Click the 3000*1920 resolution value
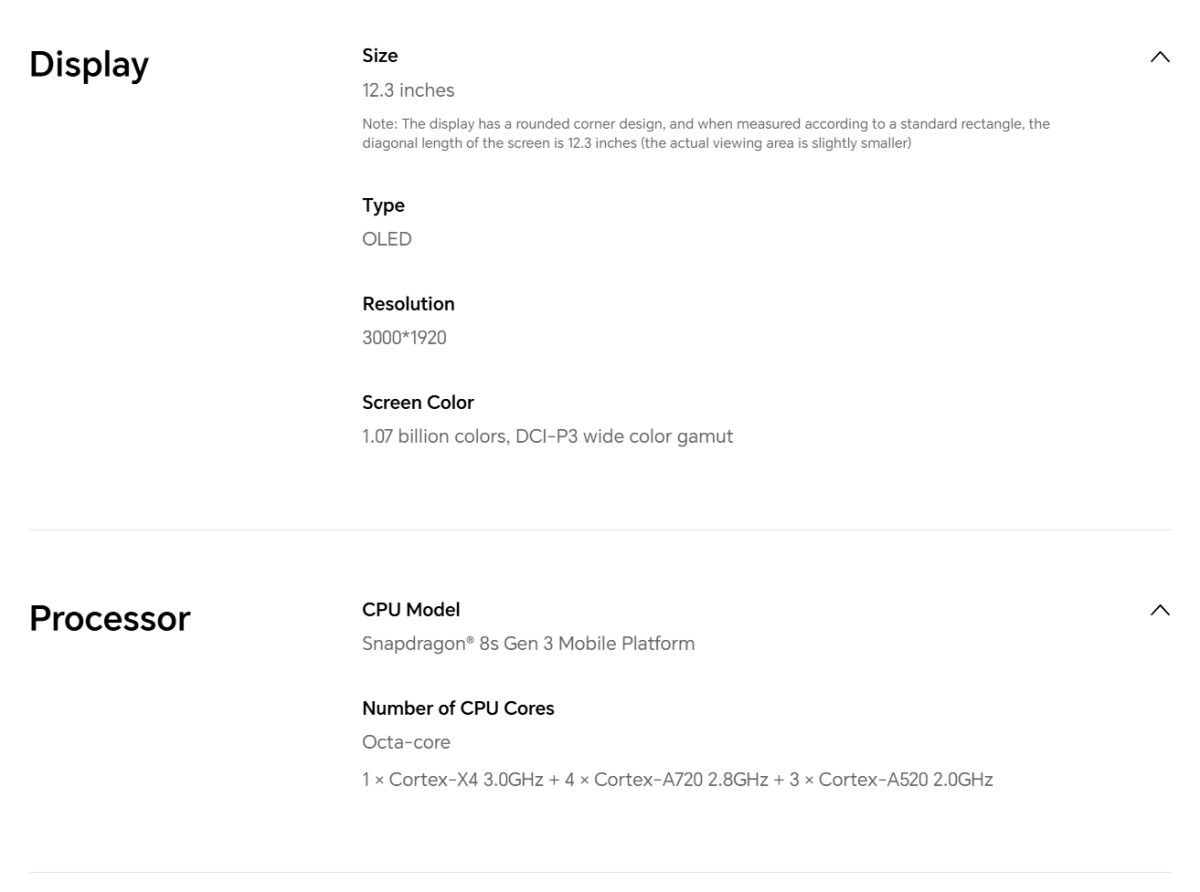1200x892 pixels. tap(404, 338)
